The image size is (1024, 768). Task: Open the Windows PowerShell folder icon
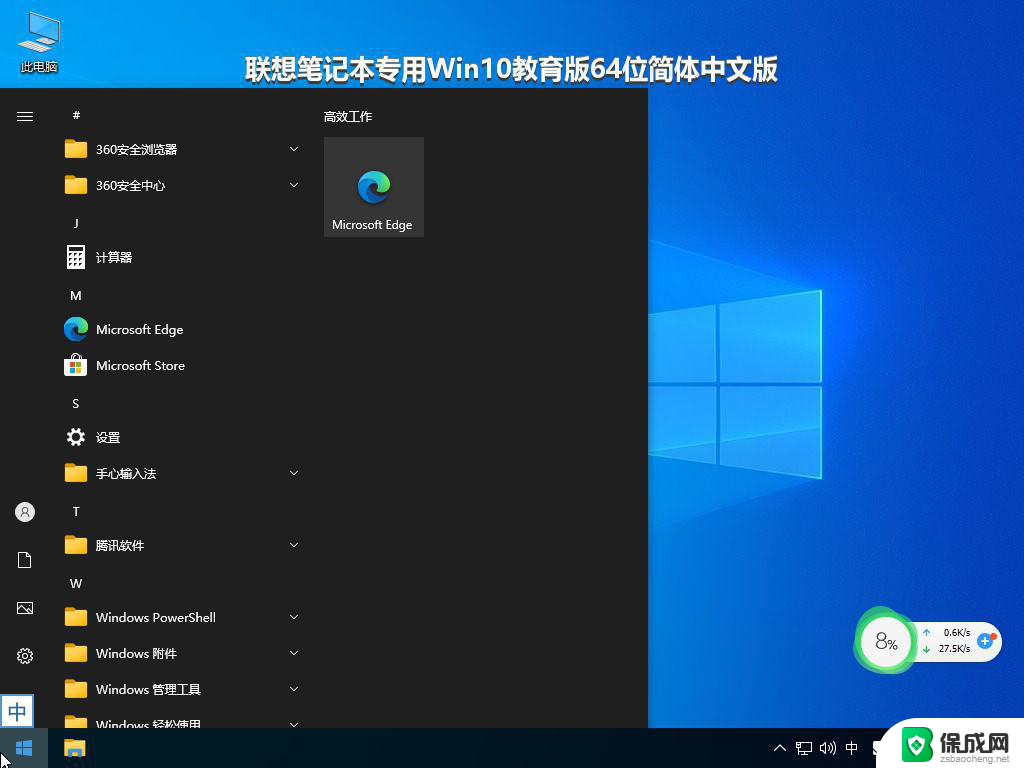click(76, 617)
